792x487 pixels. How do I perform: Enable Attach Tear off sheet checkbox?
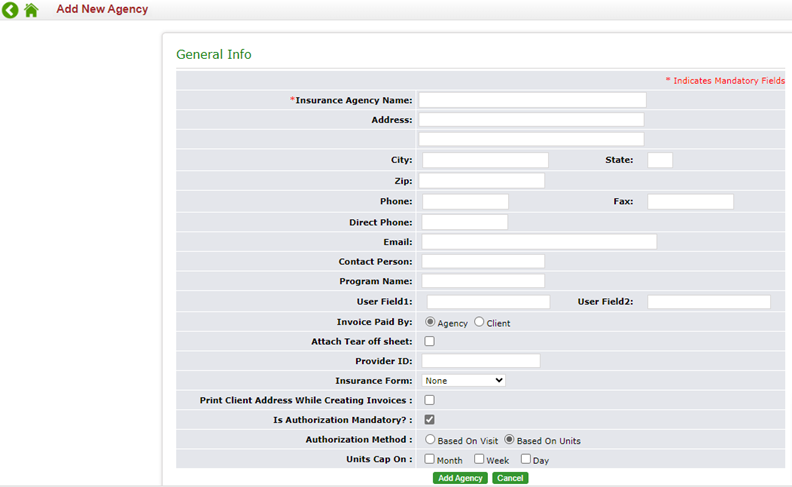click(430, 341)
